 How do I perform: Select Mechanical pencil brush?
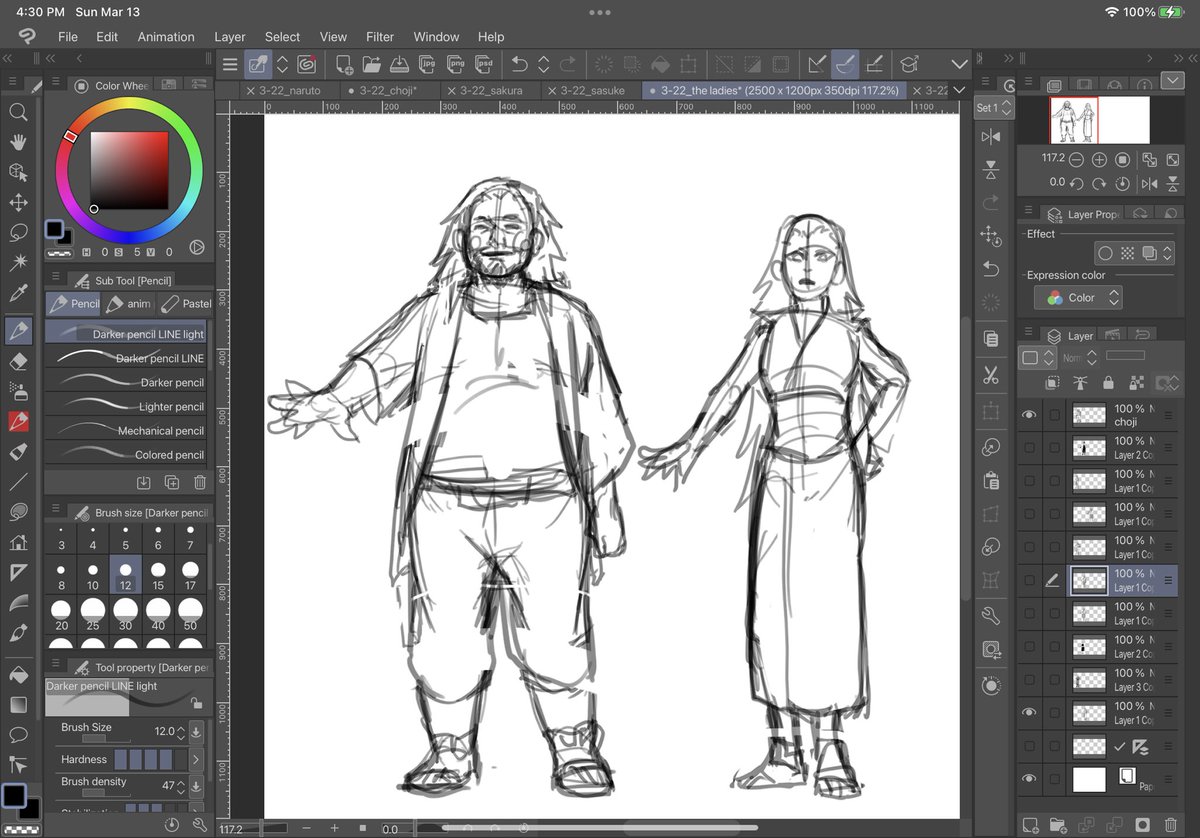(x=126, y=431)
